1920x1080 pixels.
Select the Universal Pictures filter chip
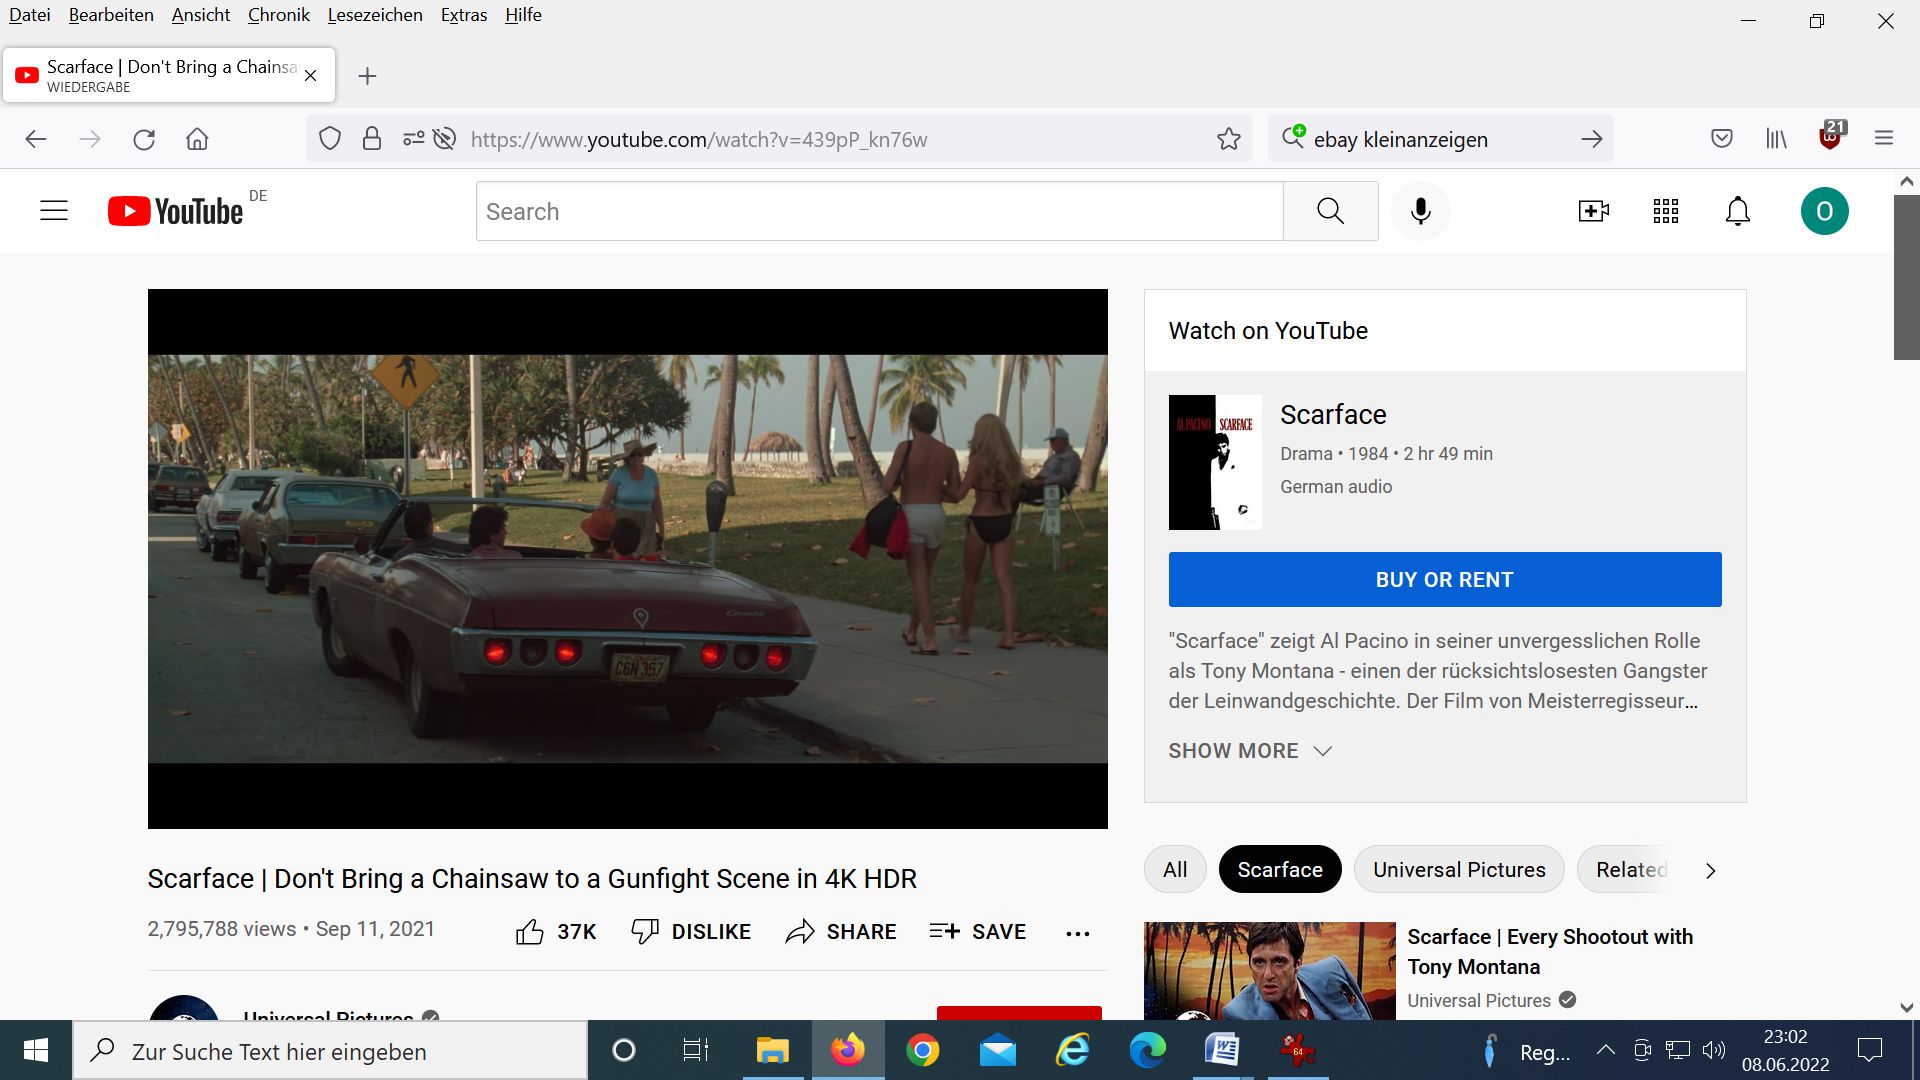click(x=1459, y=870)
